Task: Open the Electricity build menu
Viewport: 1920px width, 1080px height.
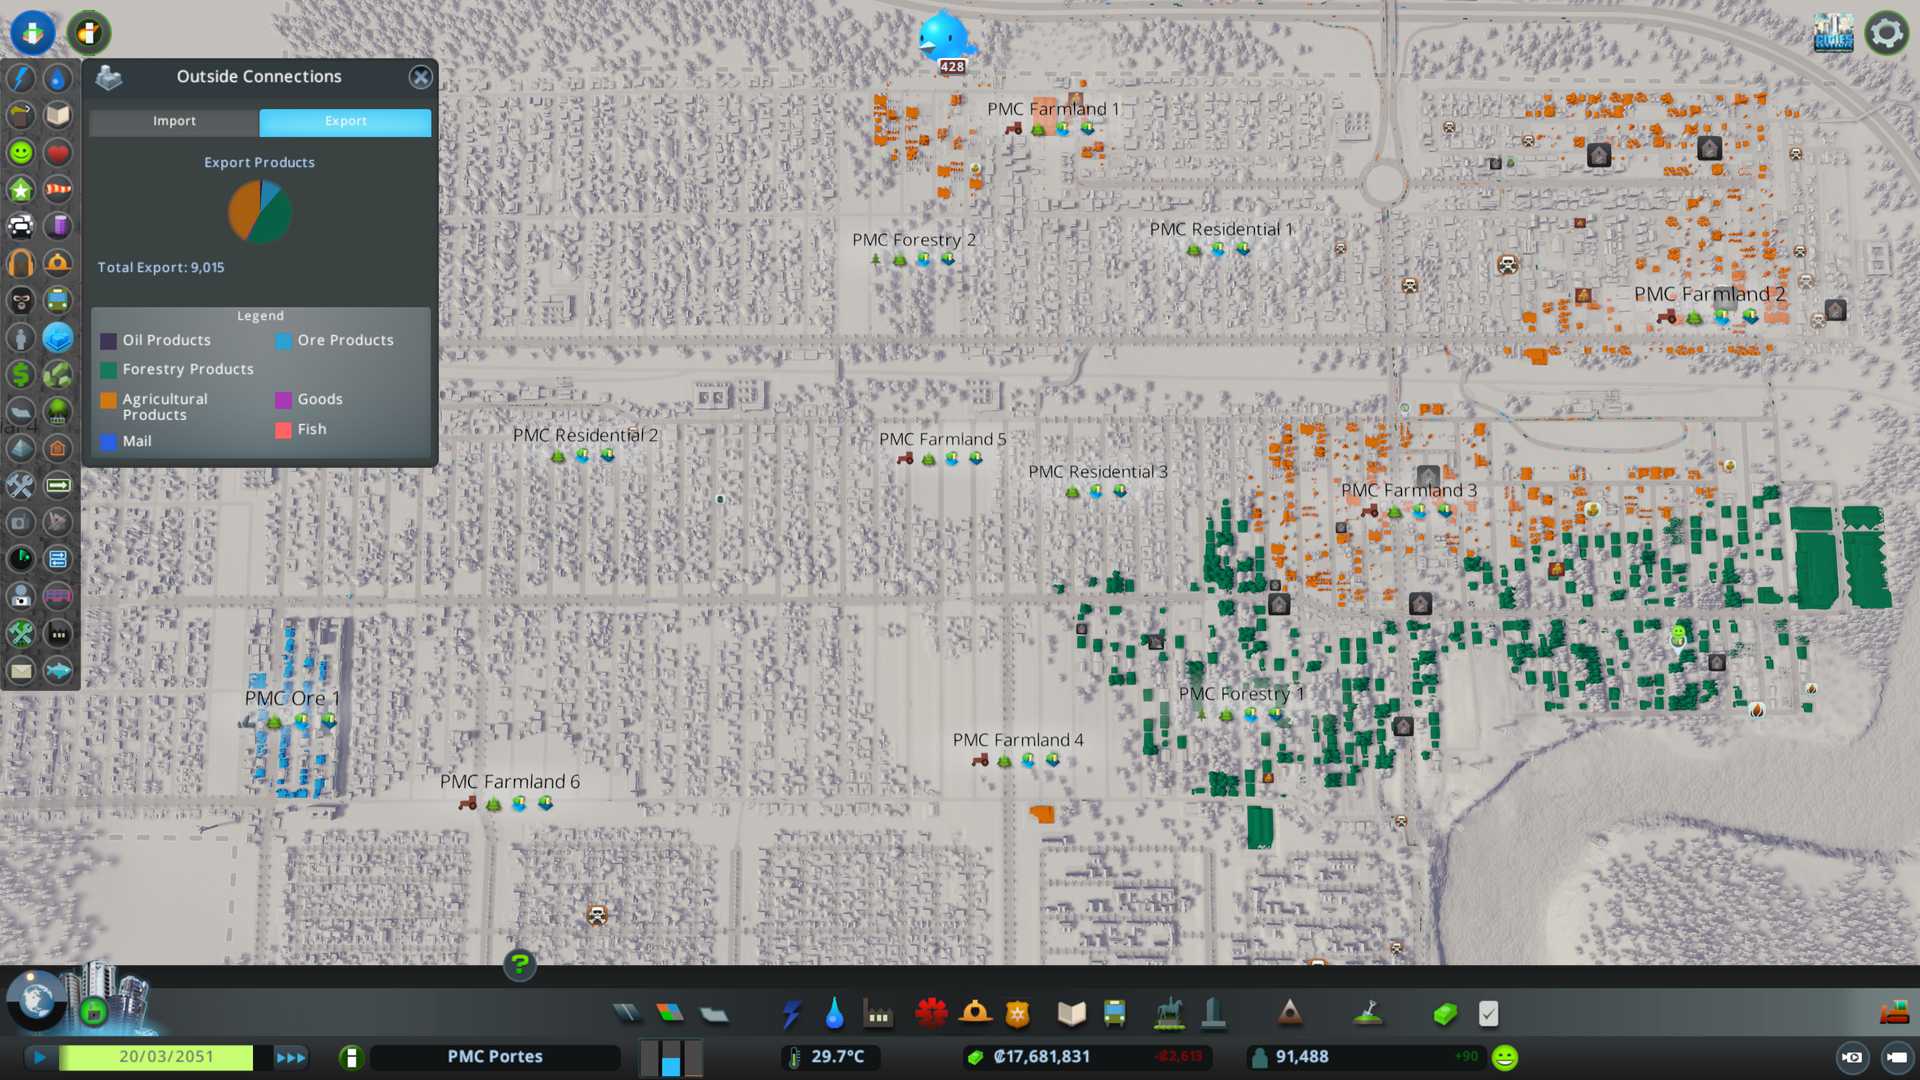Action: (791, 1014)
